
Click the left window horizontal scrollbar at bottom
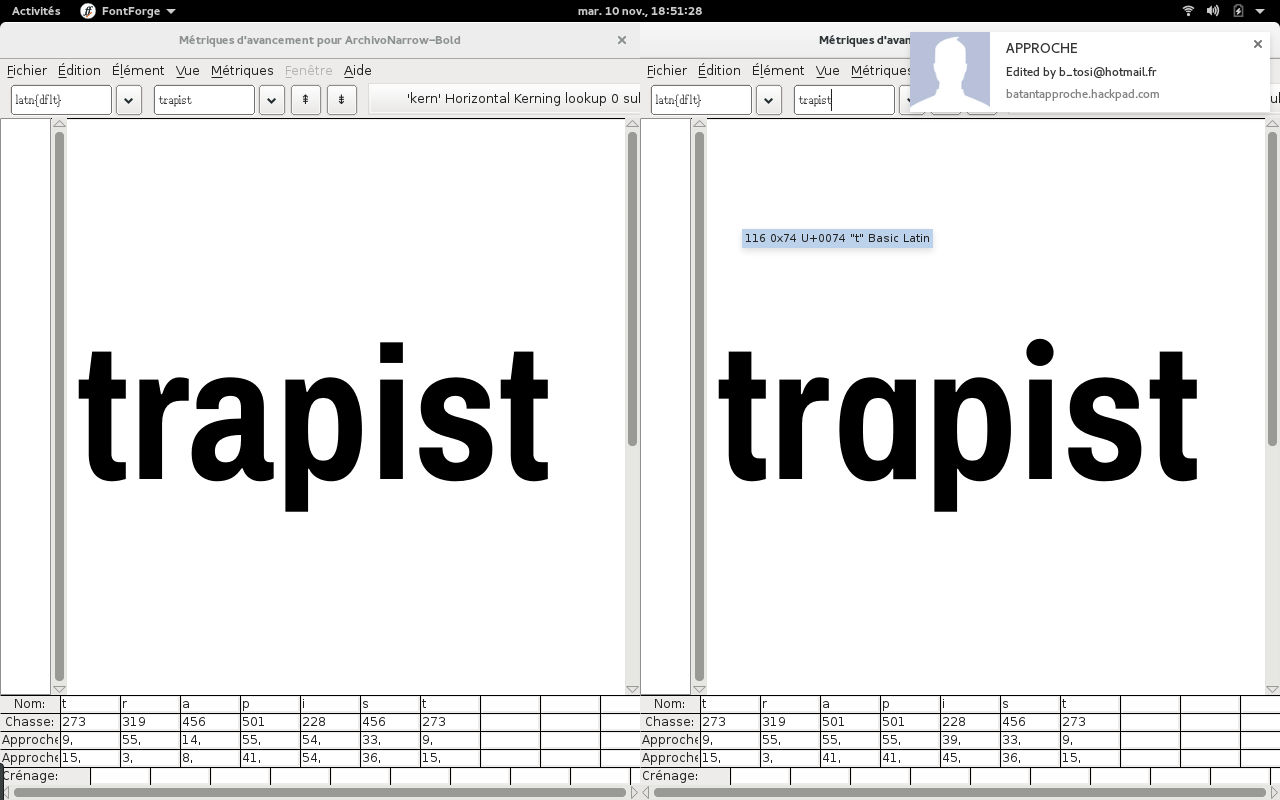pos(320,792)
